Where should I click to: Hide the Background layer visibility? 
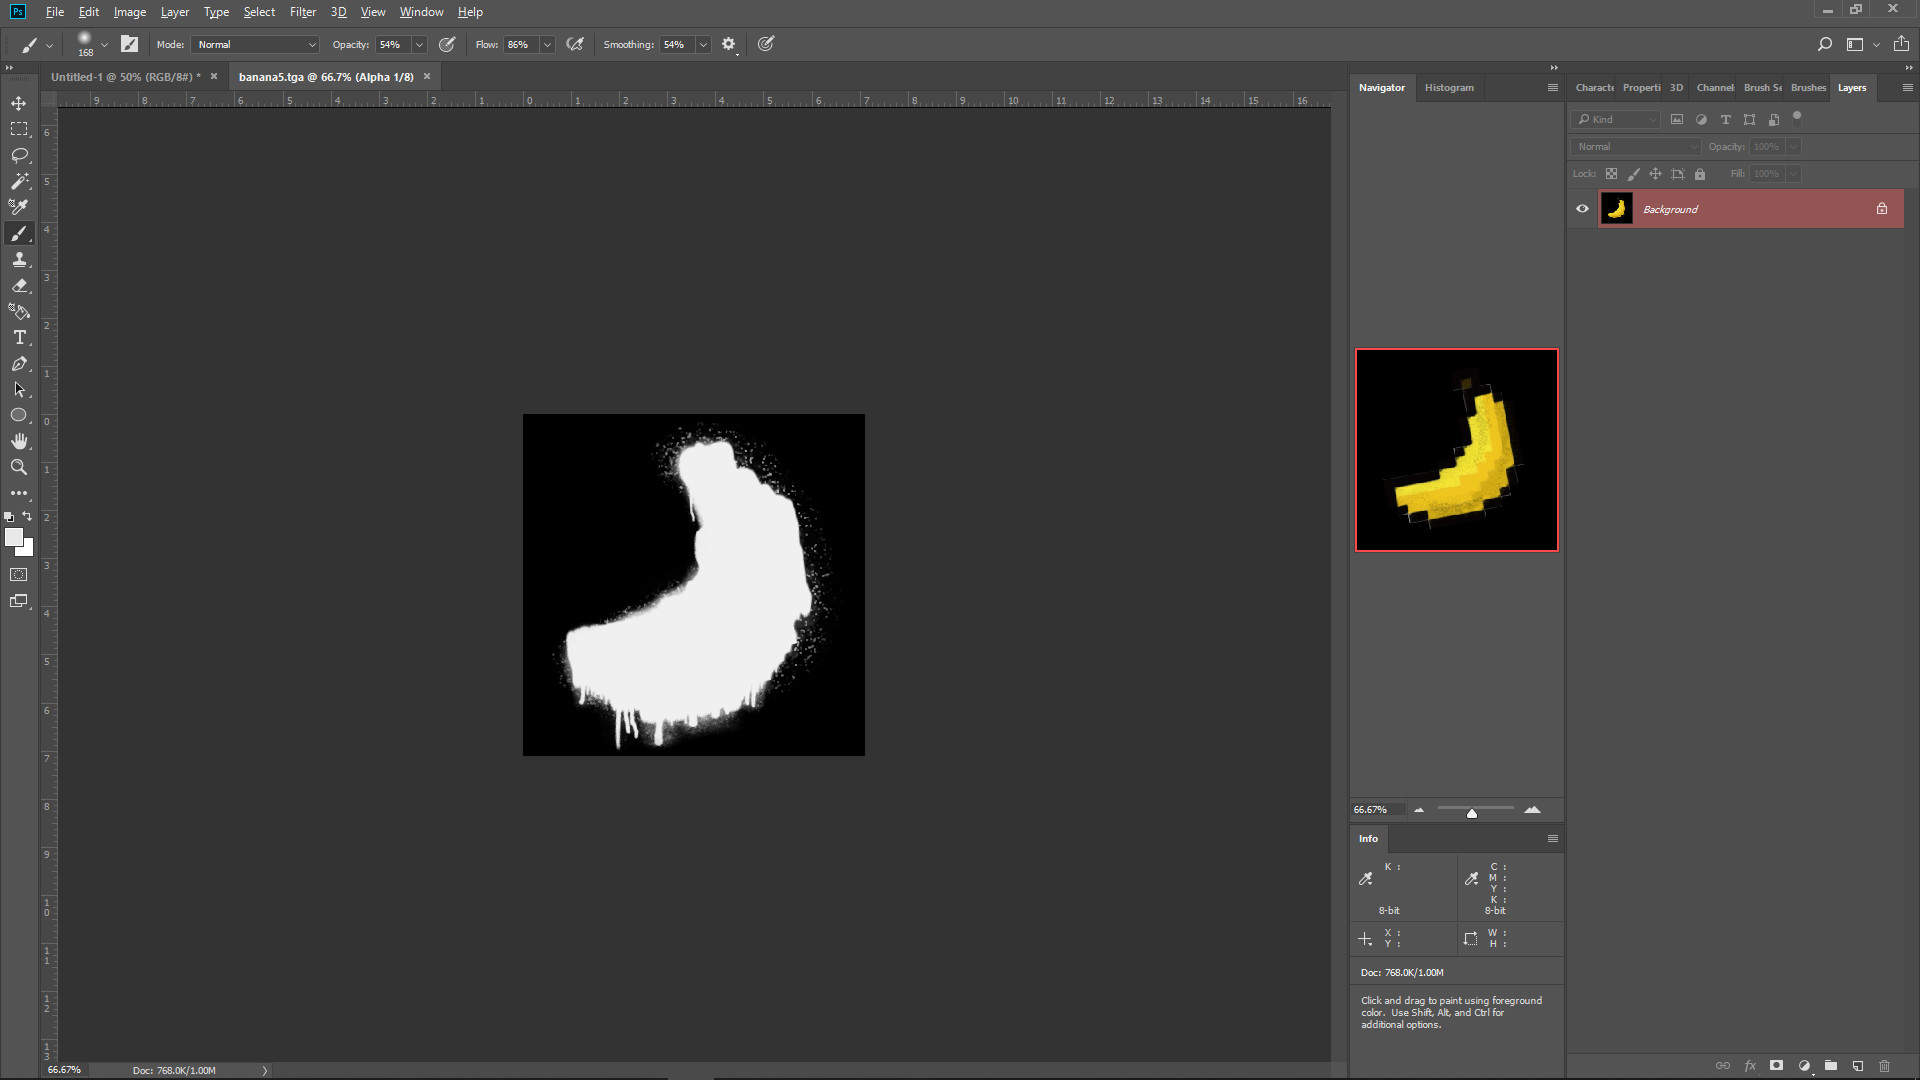pyautogui.click(x=1582, y=209)
